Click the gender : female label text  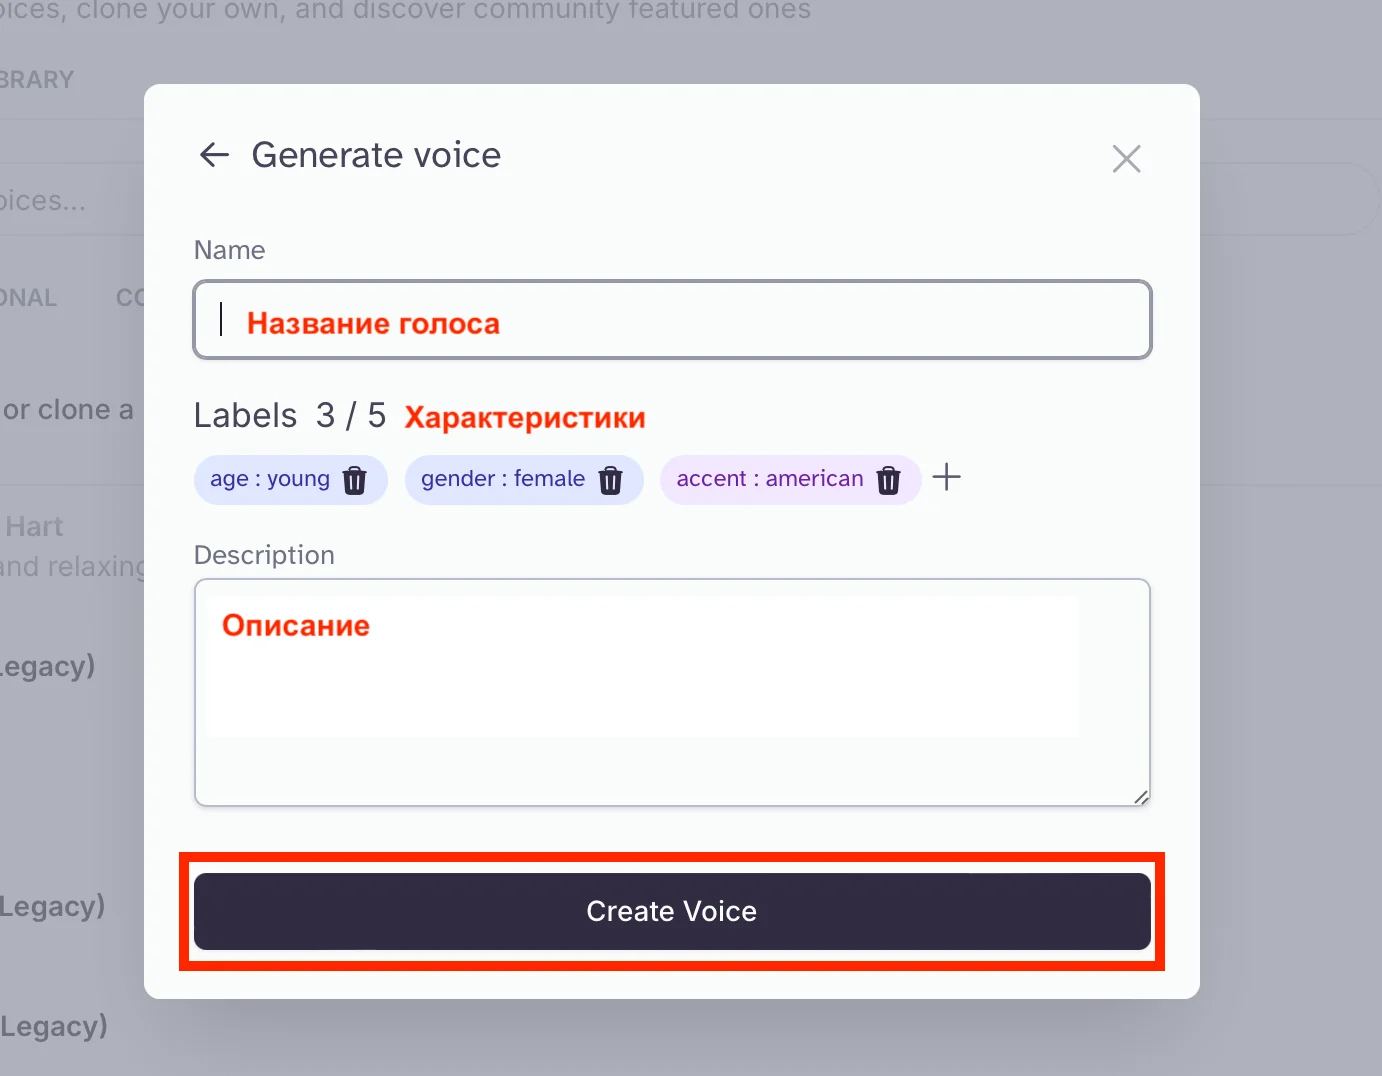(502, 479)
